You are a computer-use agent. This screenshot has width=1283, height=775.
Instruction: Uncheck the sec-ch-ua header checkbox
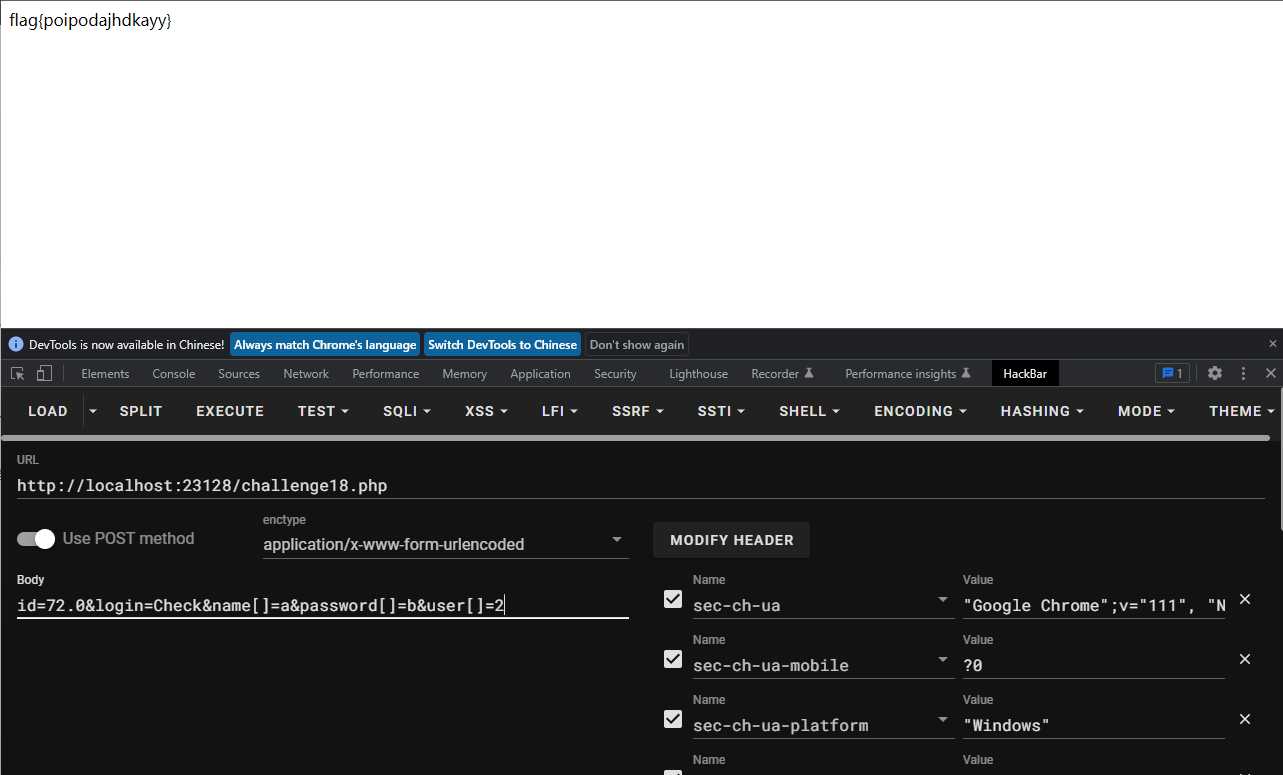[x=673, y=599]
